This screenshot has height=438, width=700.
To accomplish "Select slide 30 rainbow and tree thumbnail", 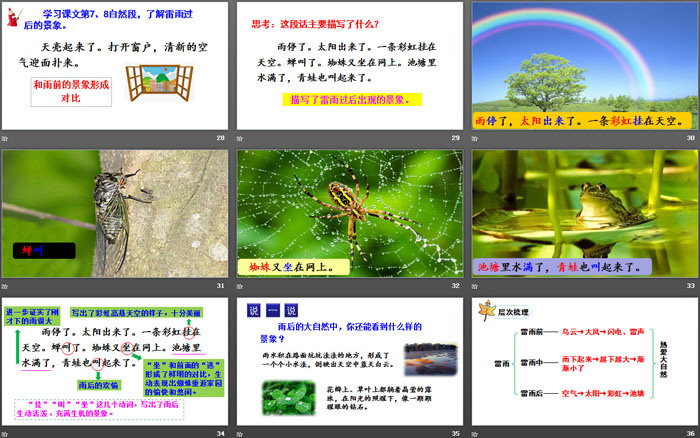I will (x=585, y=66).
